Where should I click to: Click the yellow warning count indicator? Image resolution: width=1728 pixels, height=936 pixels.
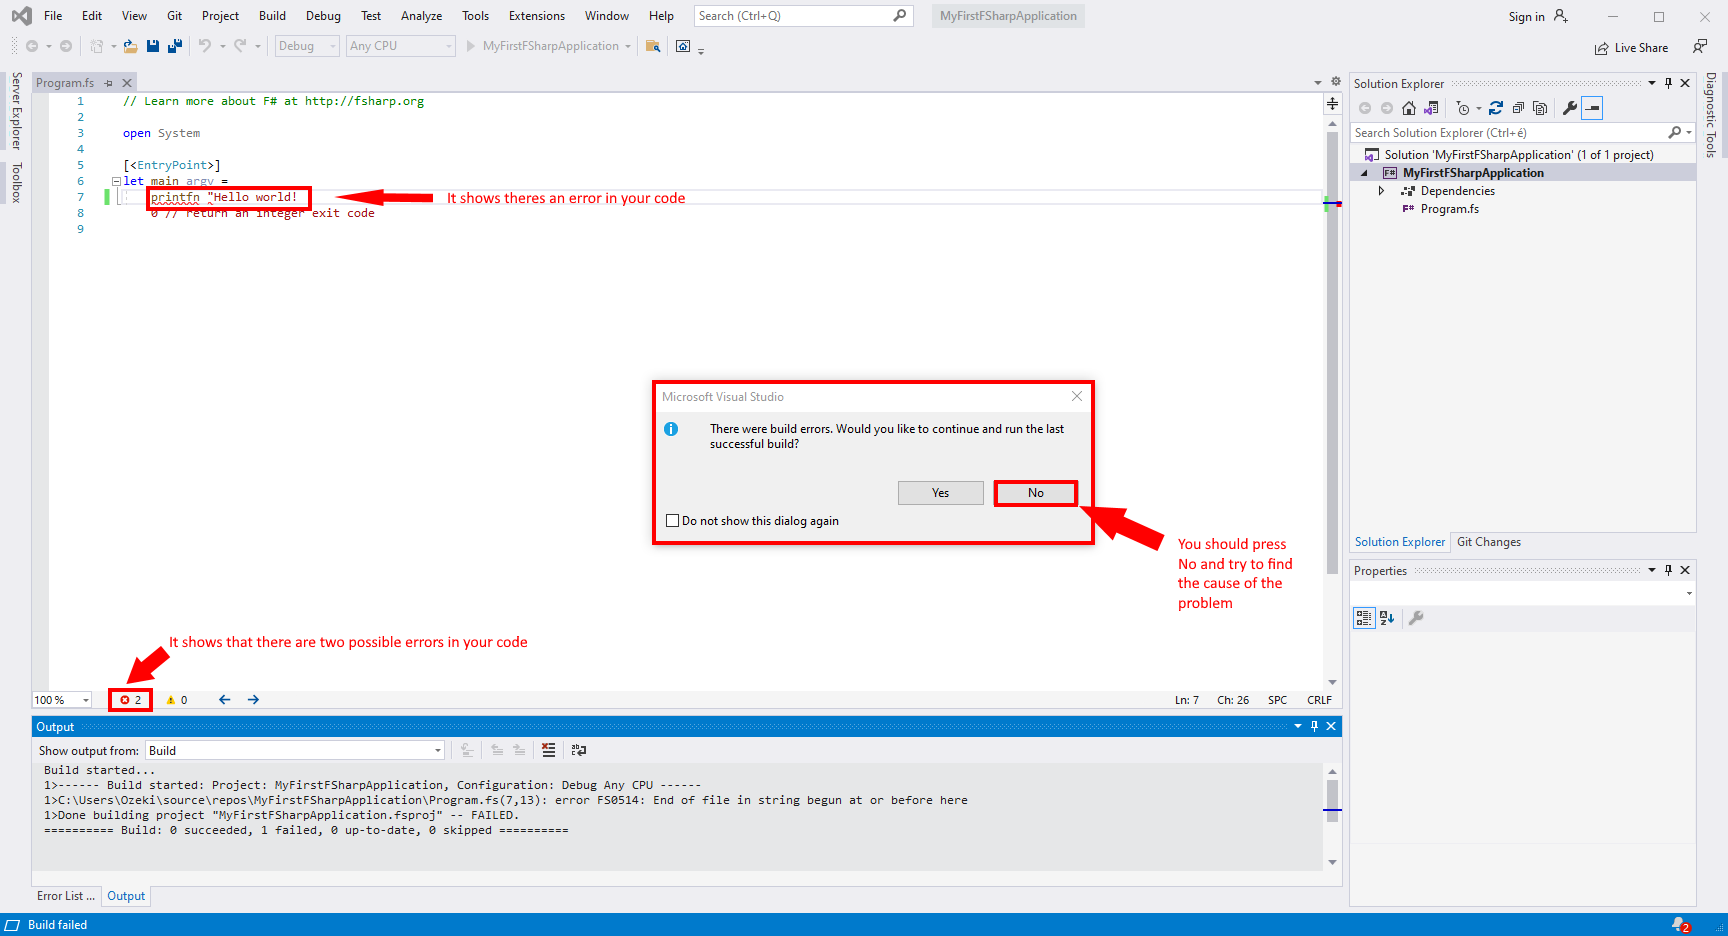[177, 700]
